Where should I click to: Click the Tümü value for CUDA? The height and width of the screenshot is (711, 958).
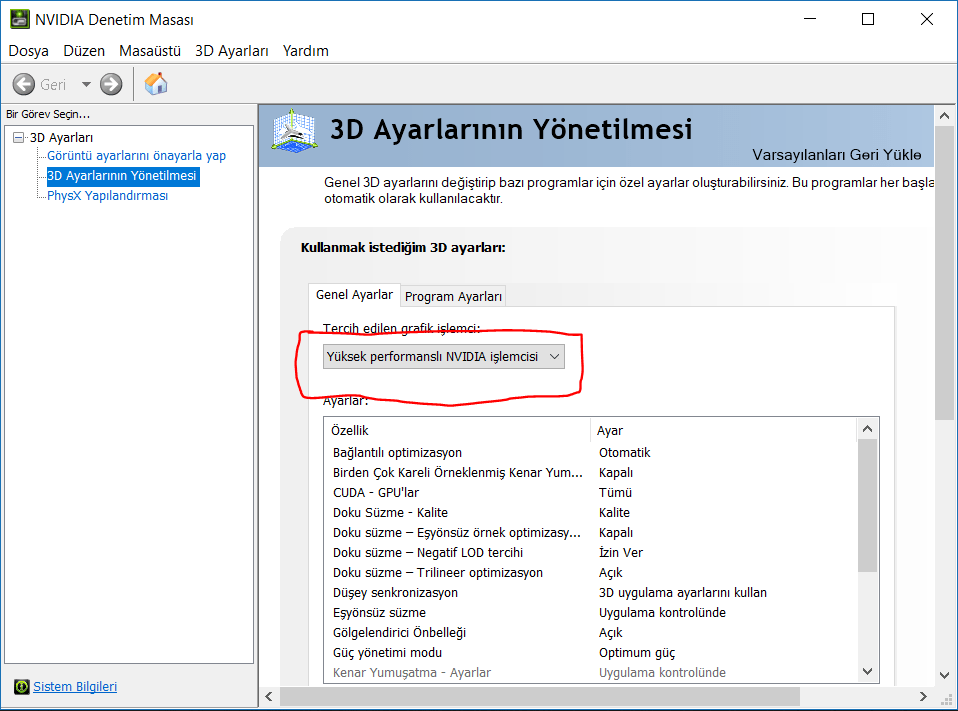click(615, 492)
